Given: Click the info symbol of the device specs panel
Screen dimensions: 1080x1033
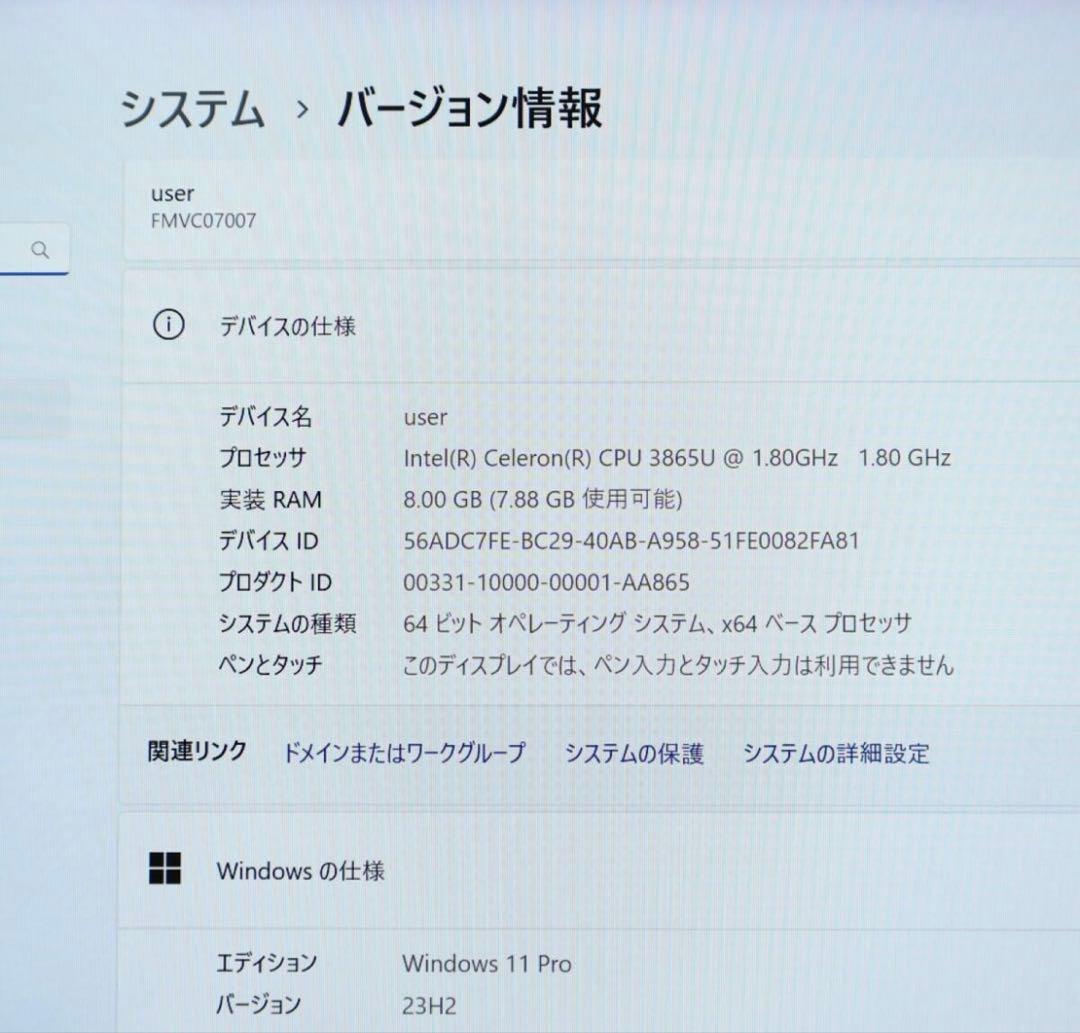Looking at the screenshot, I should tap(169, 325).
